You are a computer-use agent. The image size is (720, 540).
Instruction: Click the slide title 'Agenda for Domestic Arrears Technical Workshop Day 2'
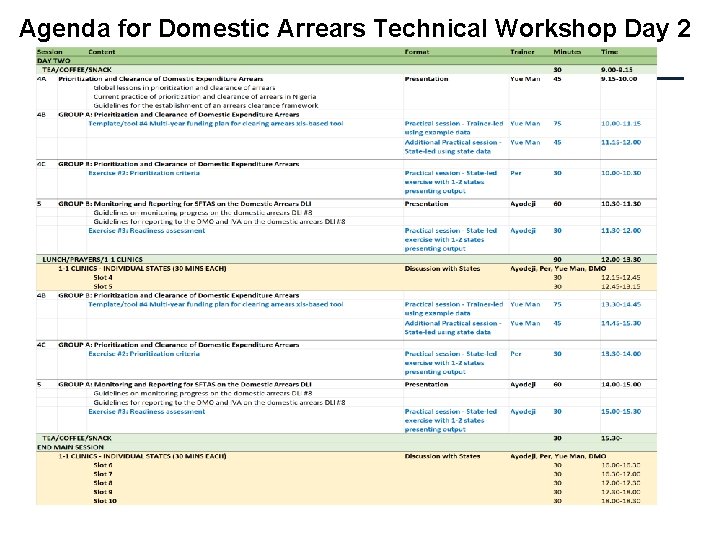[x=354, y=28]
